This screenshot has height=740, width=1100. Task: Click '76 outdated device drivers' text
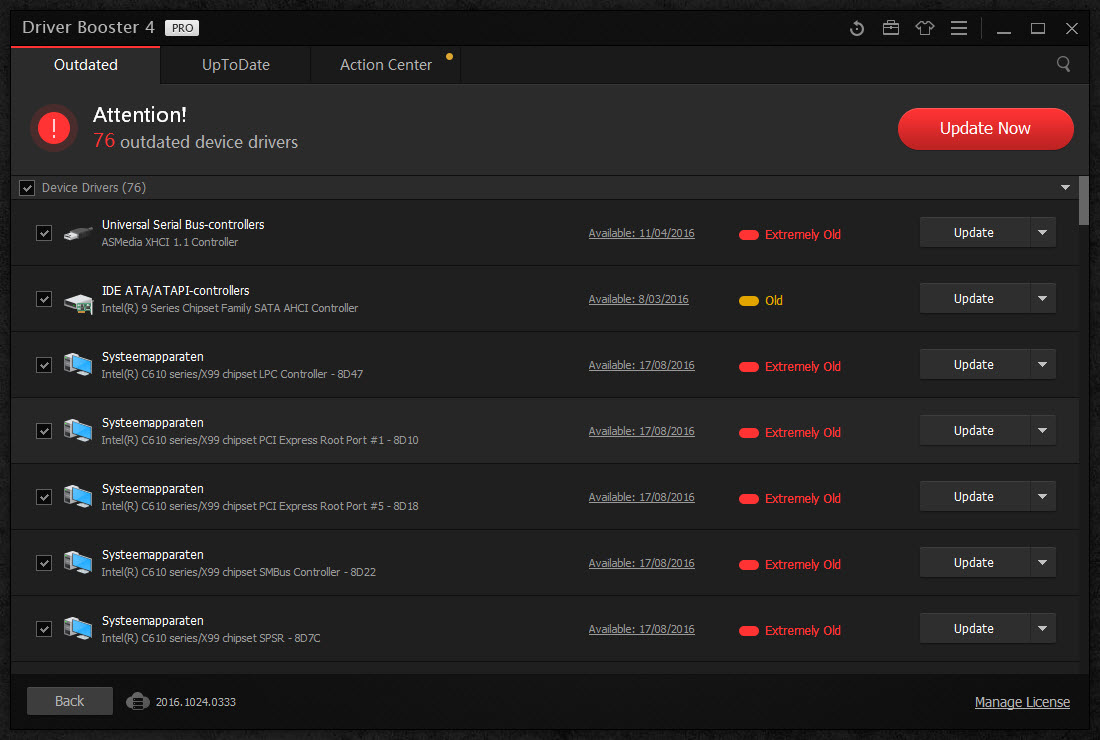[x=196, y=141]
